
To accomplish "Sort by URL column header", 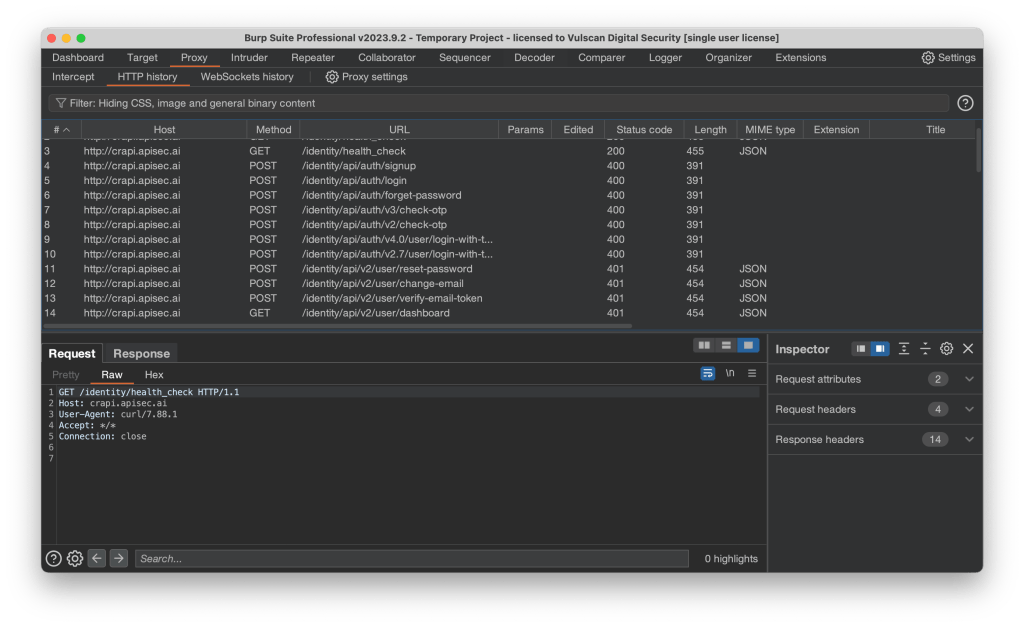I will pos(399,129).
